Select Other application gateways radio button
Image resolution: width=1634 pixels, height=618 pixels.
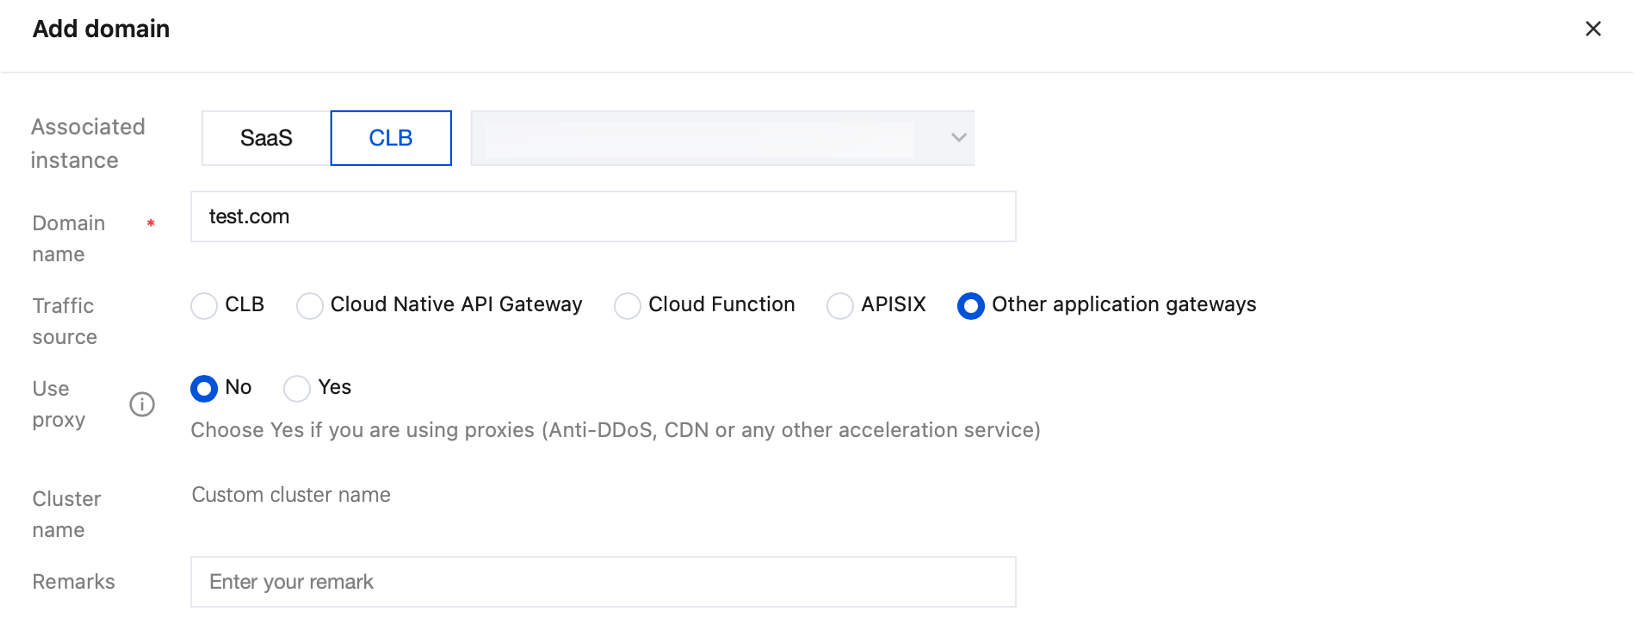tap(970, 306)
